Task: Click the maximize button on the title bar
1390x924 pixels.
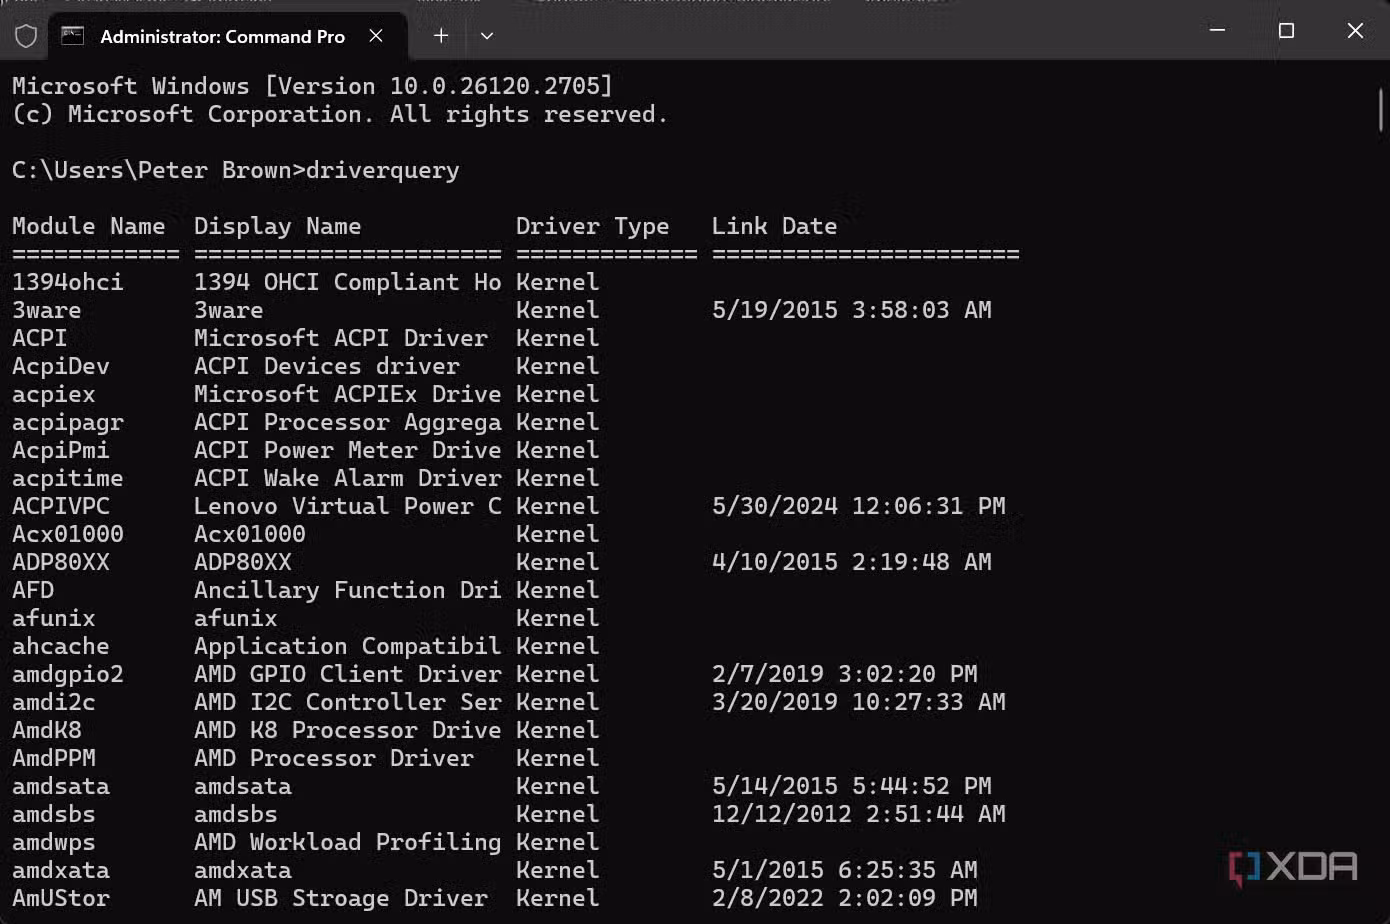Action: coord(1286,31)
